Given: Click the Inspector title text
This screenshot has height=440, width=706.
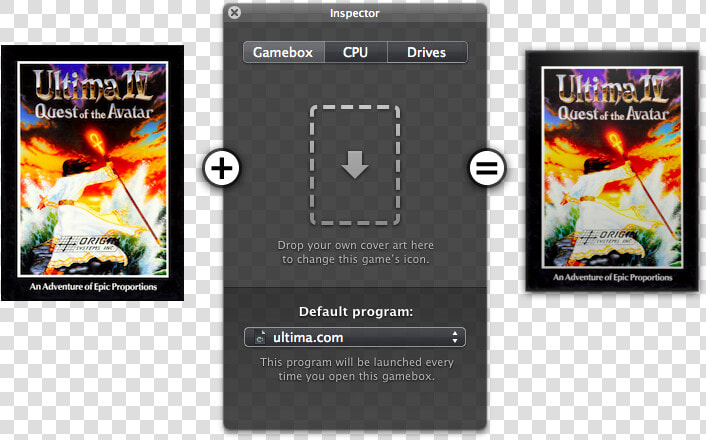Looking at the screenshot, I should tap(354, 14).
